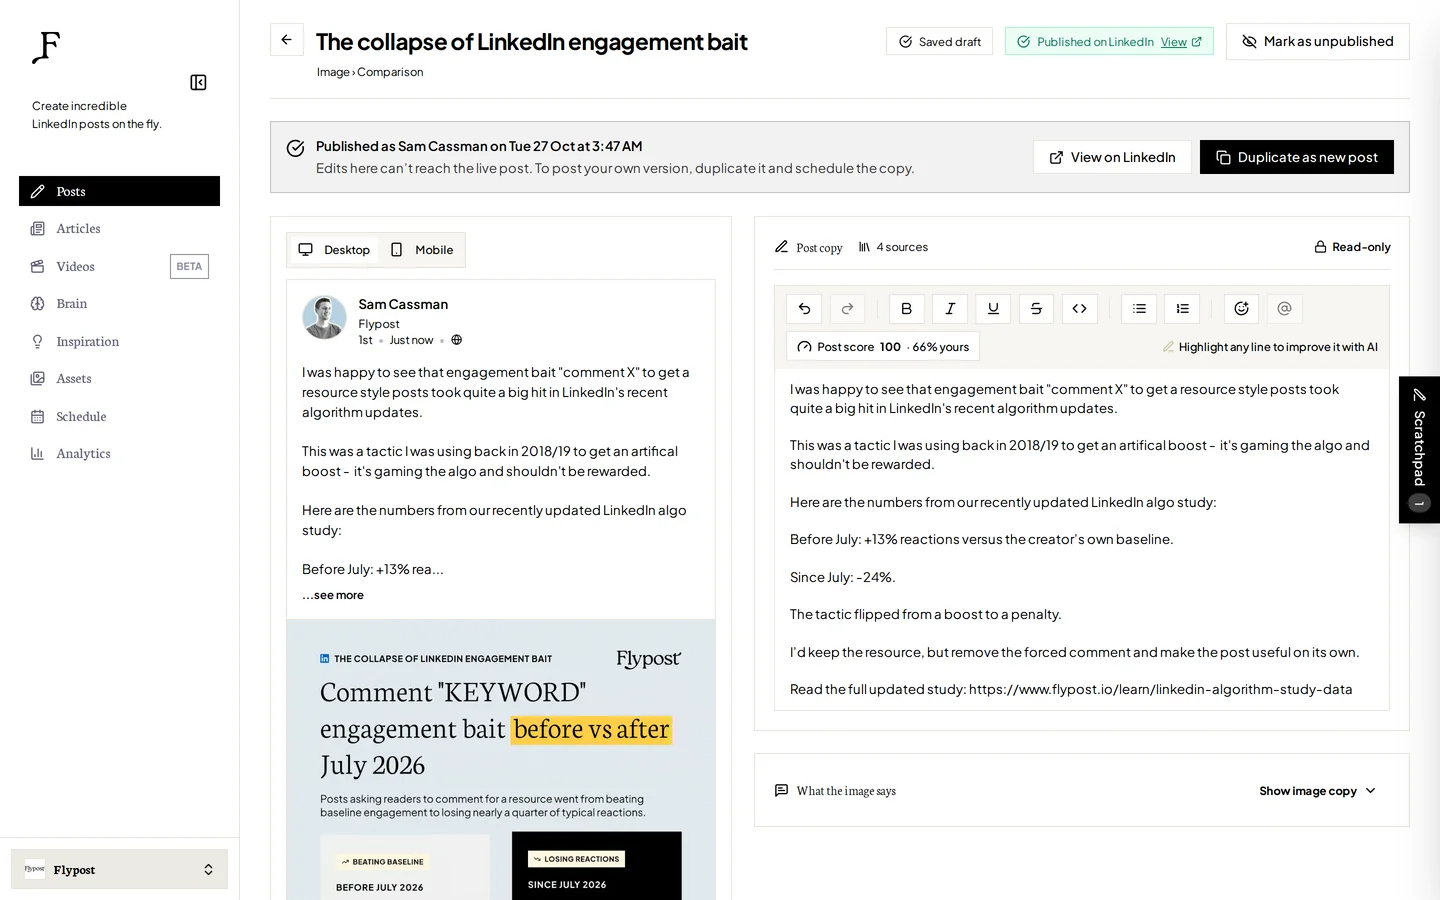Expand the truncated post with see more
The height and width of the screenshot is (900, 1440).
pyautogui.click(x=333, y=595)
